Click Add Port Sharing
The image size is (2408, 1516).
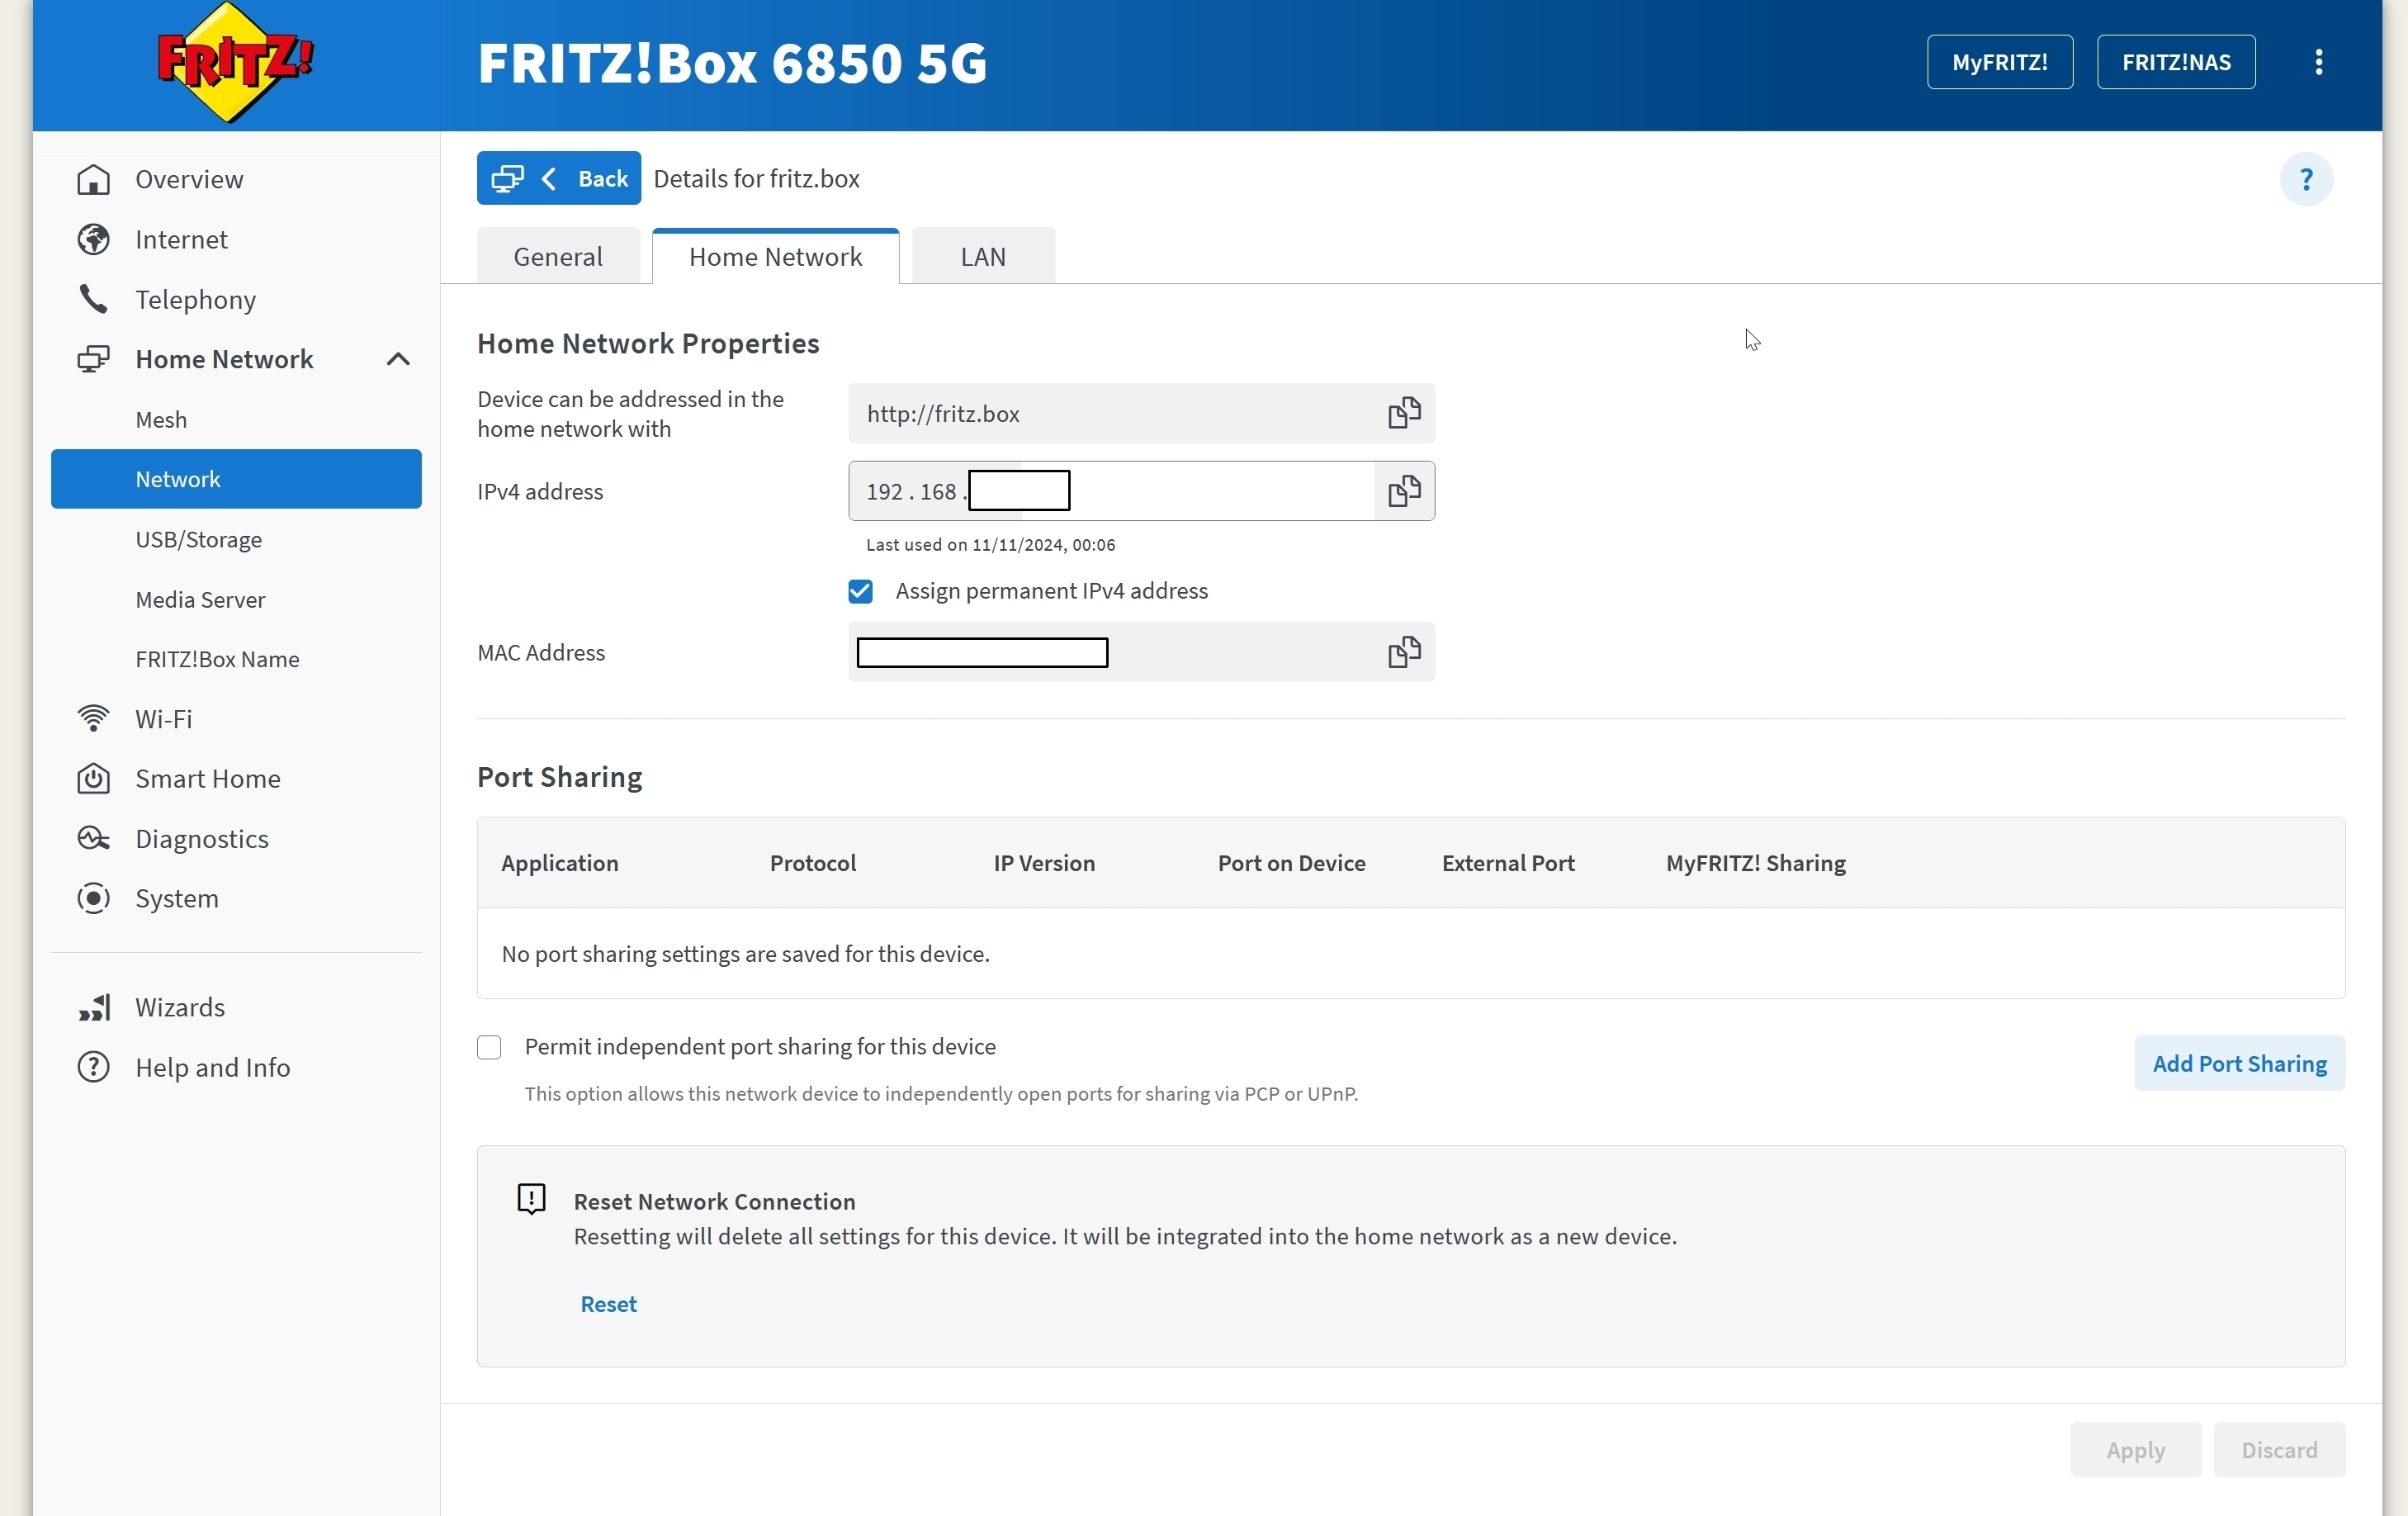2239,1063
